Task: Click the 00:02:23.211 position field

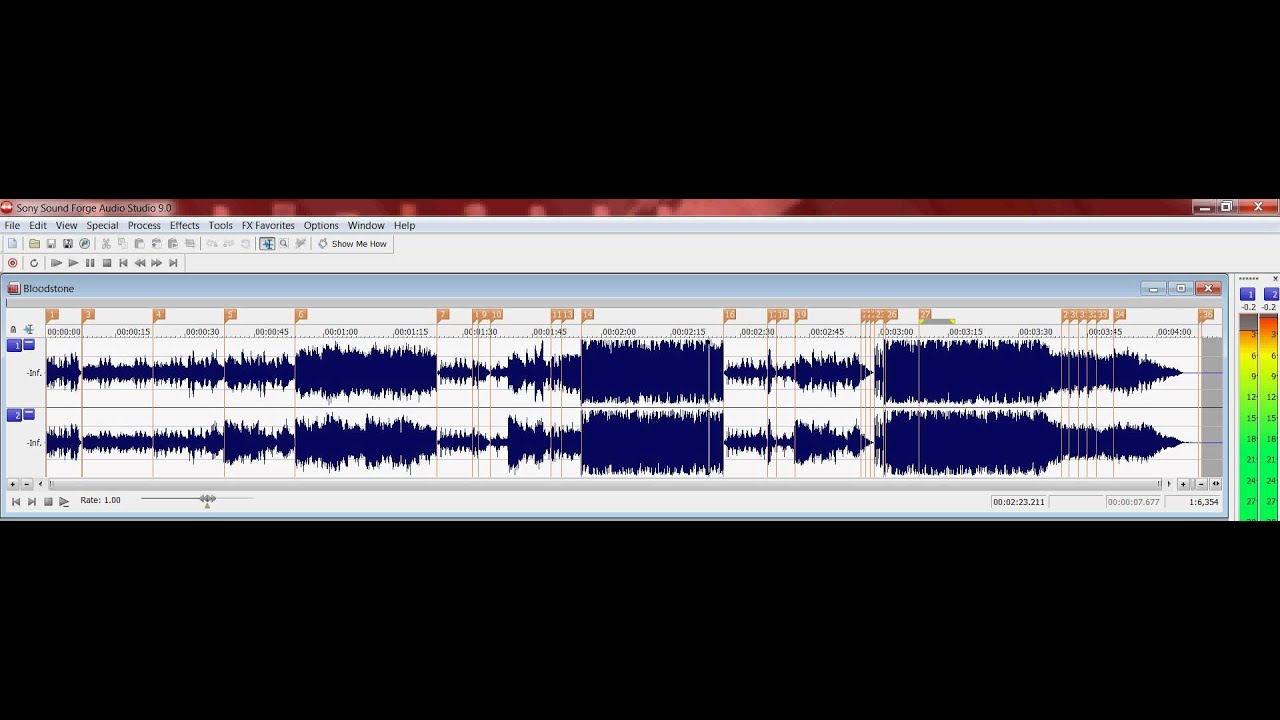Action: pyautogui.click(x=1018, y=502)
